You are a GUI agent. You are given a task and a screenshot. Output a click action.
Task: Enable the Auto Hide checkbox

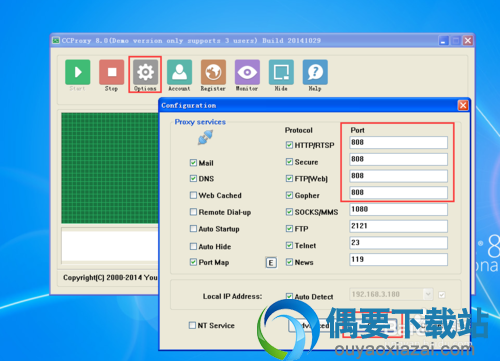(193, 246)
